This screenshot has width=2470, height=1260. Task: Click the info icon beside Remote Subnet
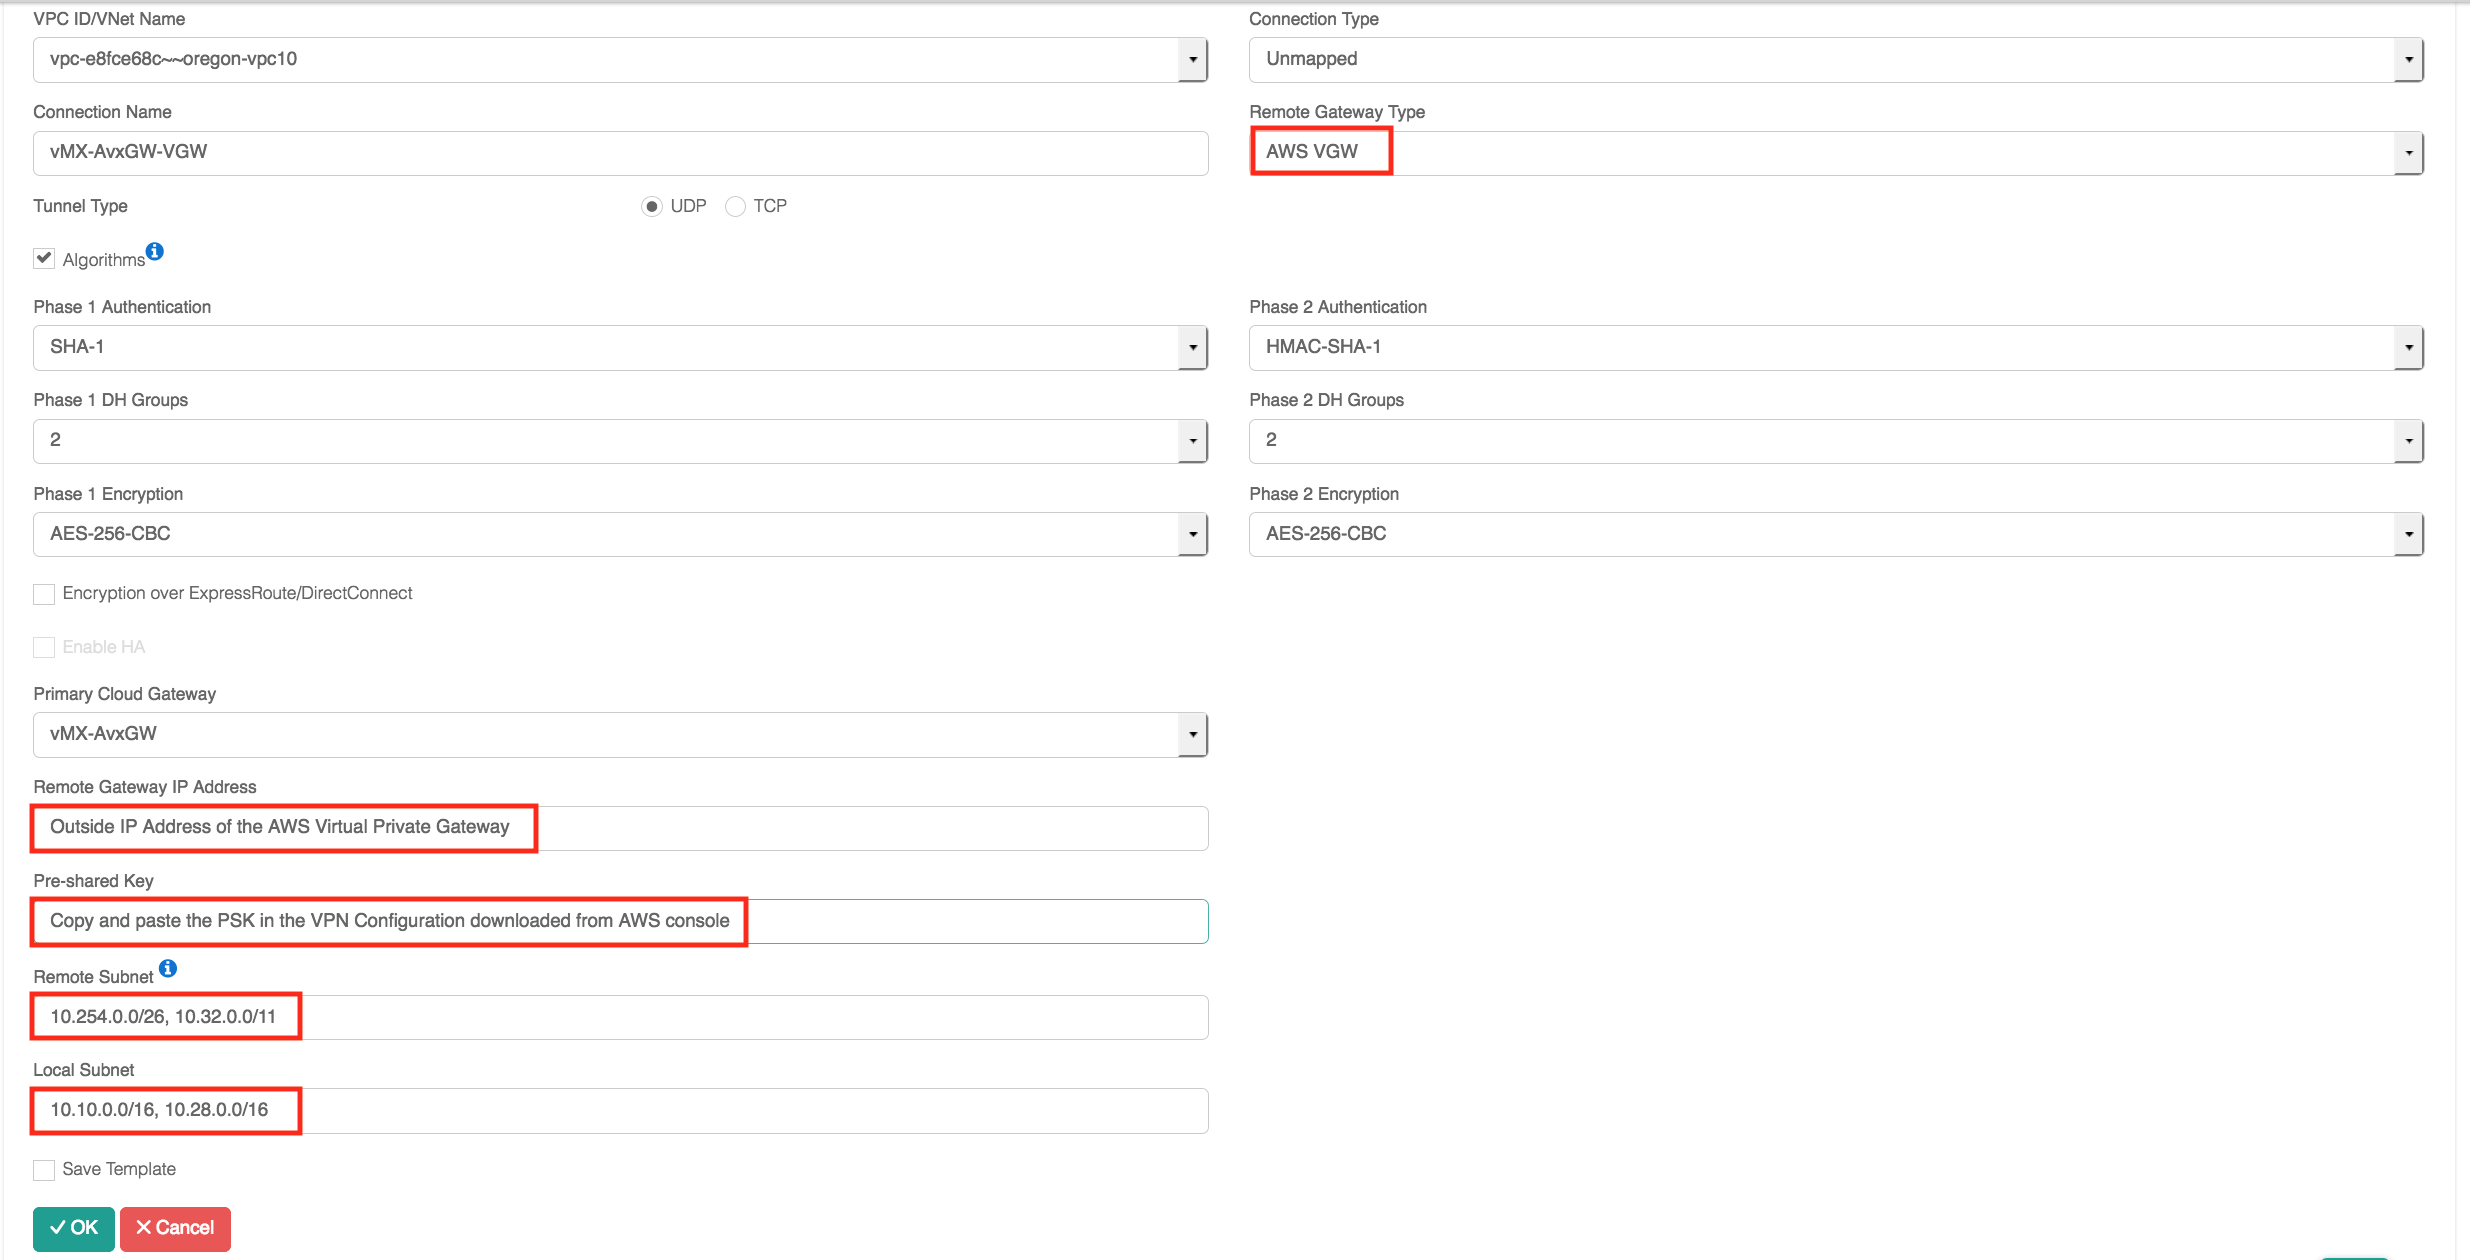tap(168, 968)
